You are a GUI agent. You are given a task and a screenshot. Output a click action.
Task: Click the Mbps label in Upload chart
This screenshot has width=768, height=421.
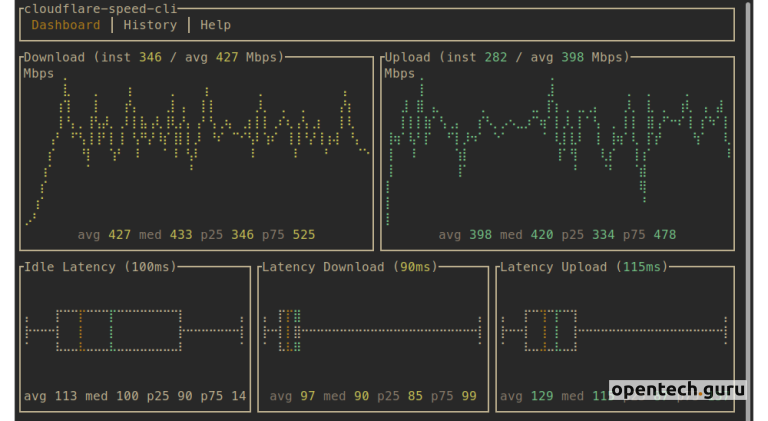click(399, 73)
